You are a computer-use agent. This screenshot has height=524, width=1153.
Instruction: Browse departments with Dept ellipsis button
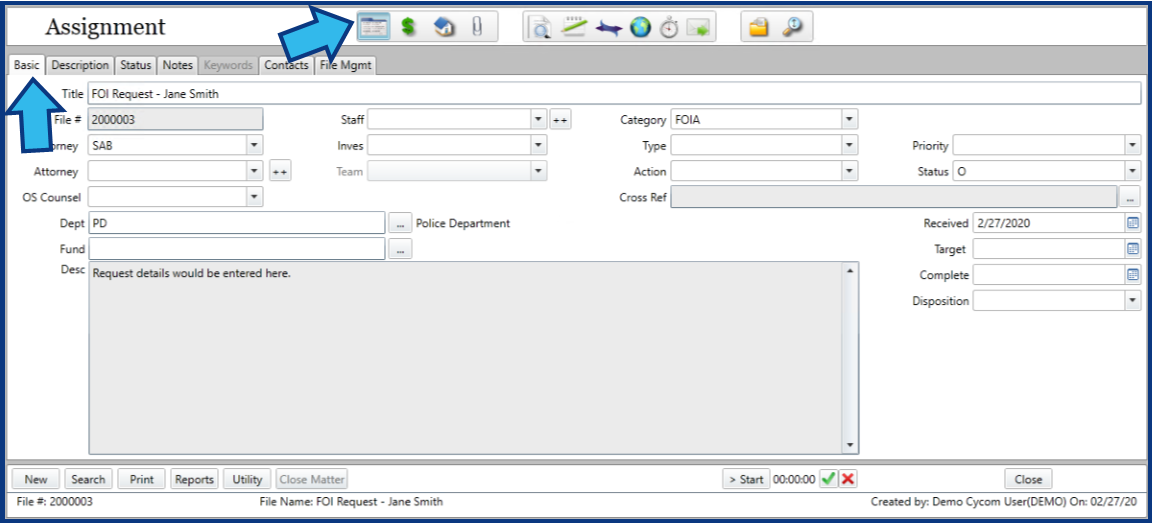(x=400, y=223)
